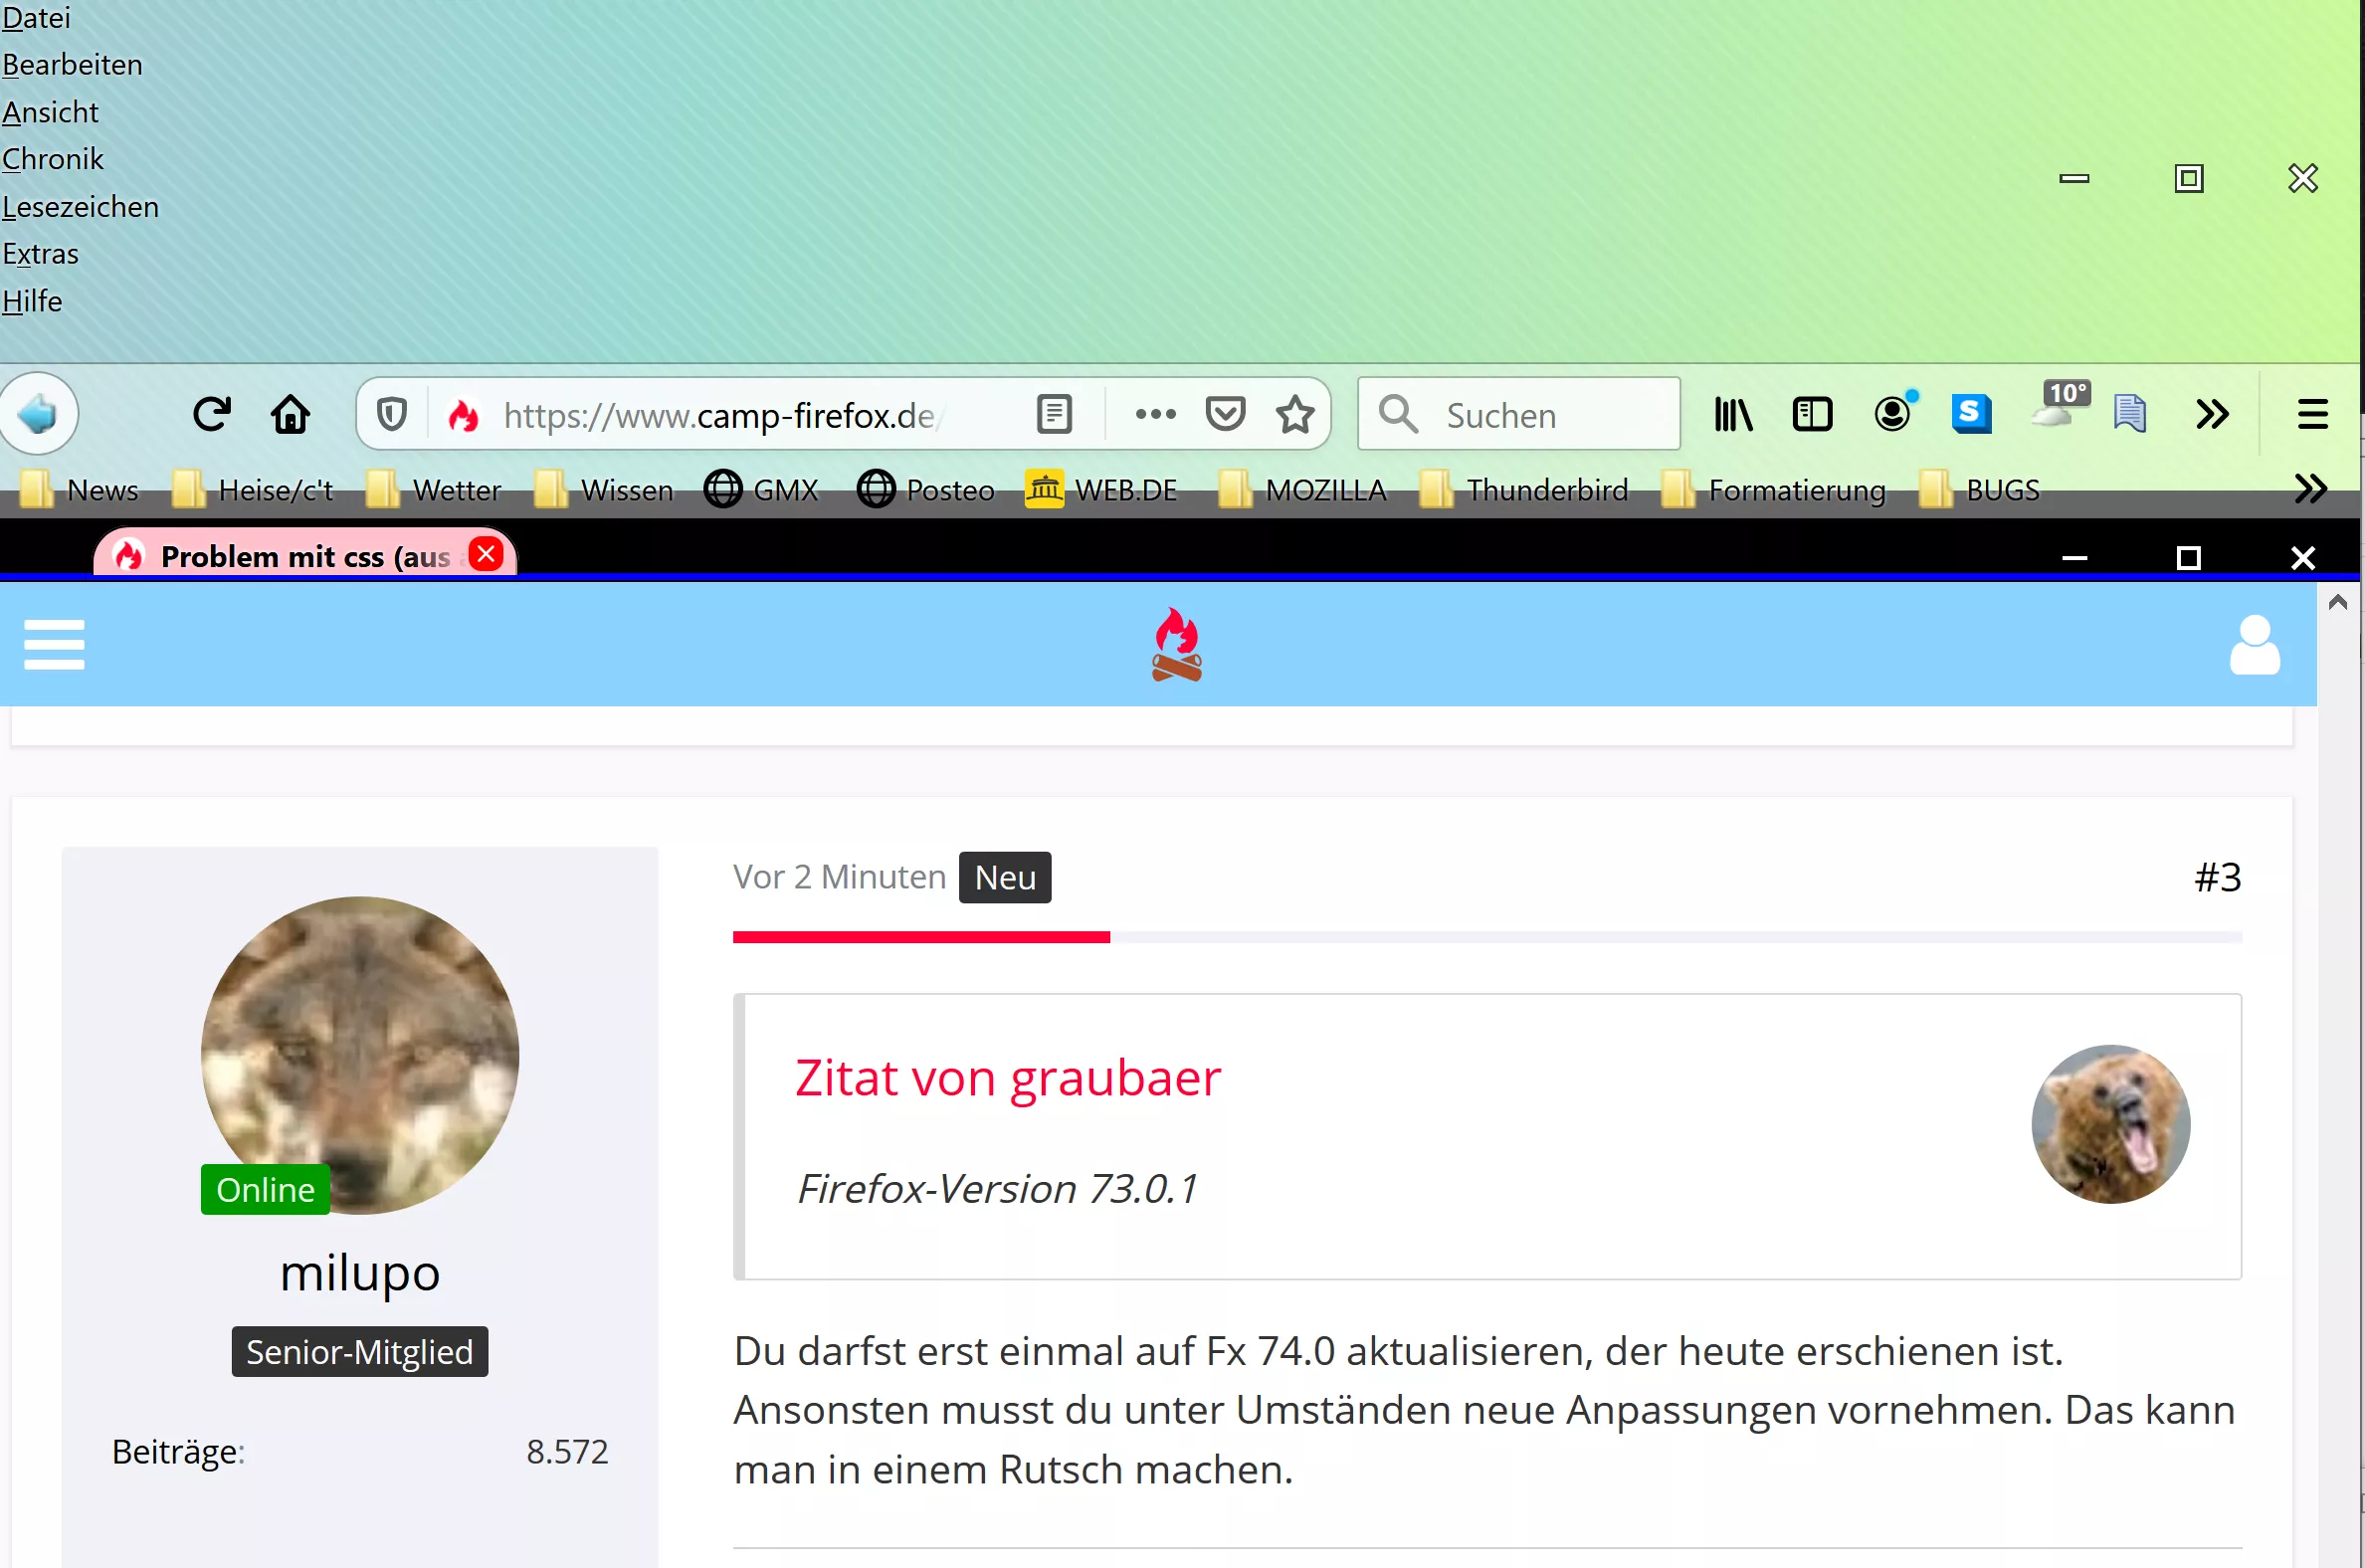
Task: Open the MOZILLA bookmarks folder
Action: [1303, 490]
